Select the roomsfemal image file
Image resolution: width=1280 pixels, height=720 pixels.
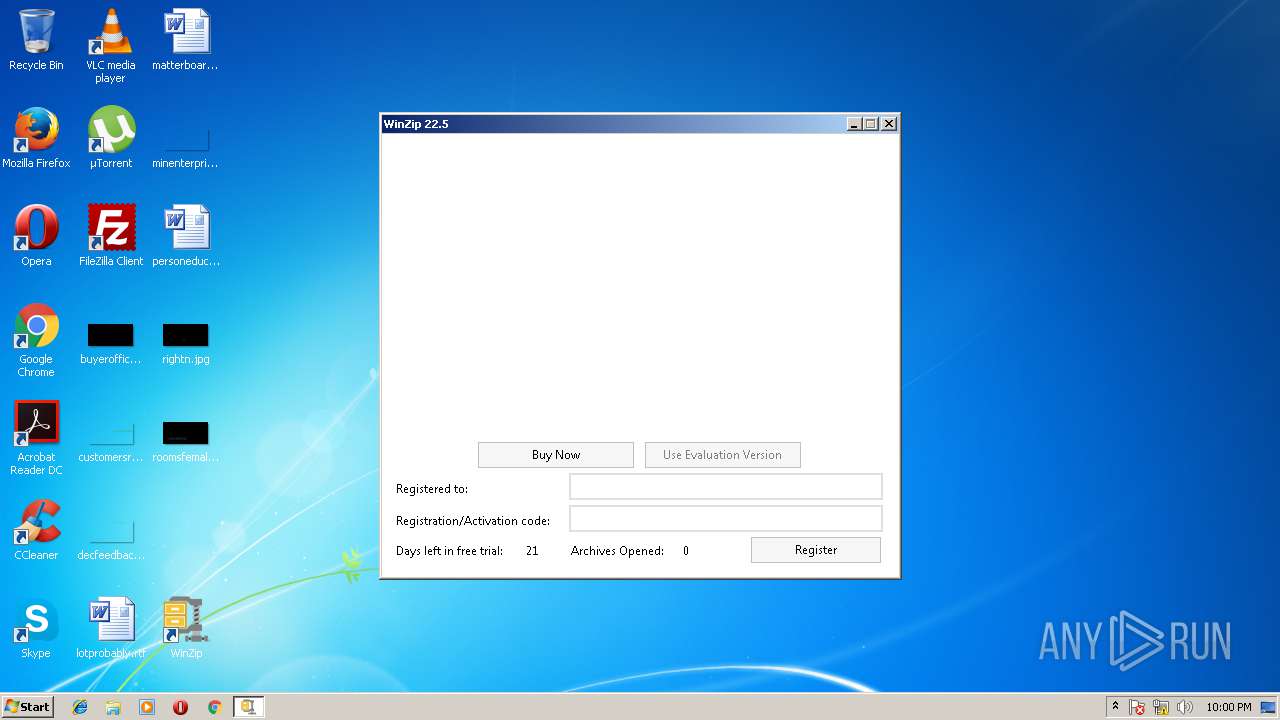pos(185,441)
